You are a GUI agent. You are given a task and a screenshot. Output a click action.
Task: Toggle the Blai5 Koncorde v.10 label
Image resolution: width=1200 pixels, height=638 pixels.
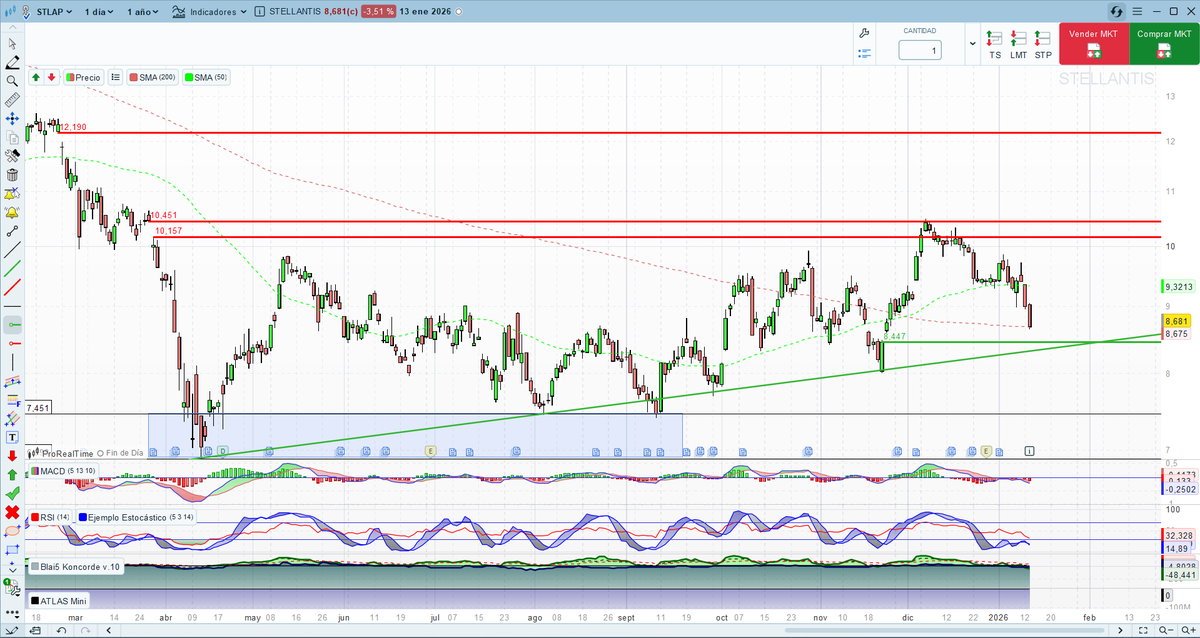tap(75, 567)
